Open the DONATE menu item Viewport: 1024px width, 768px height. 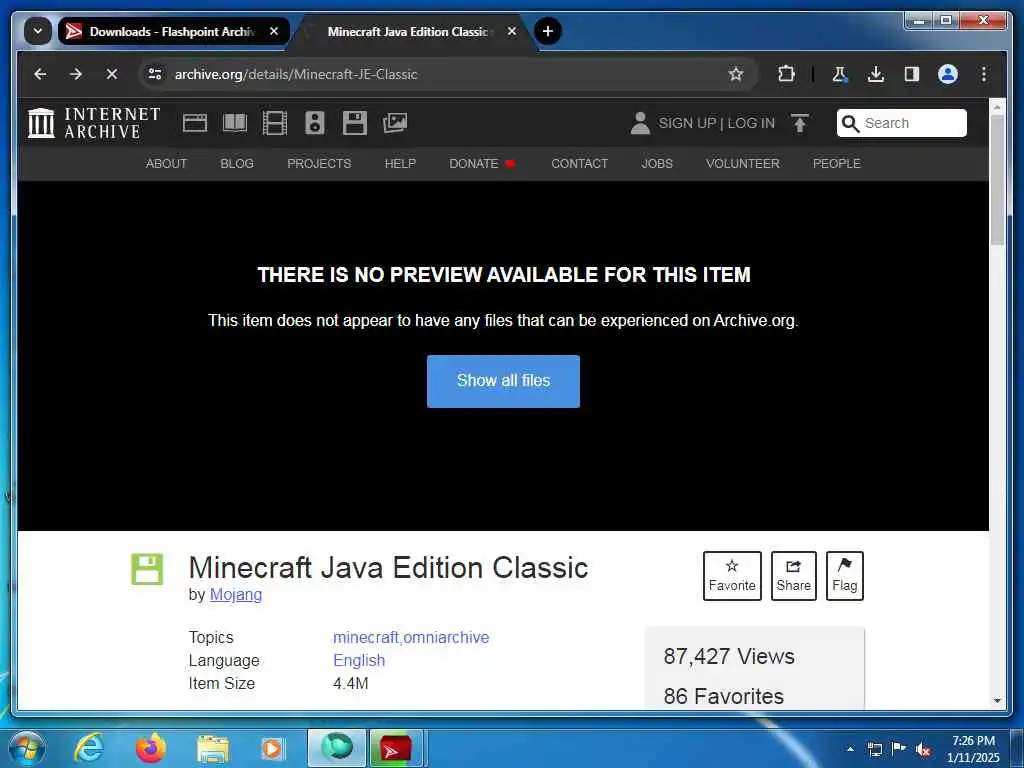pyautogui.click(x=482, y=164)
